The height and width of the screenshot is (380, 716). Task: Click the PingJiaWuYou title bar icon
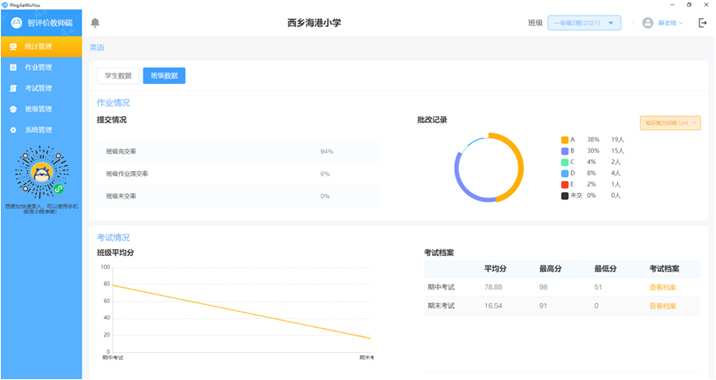click(5, 5)
